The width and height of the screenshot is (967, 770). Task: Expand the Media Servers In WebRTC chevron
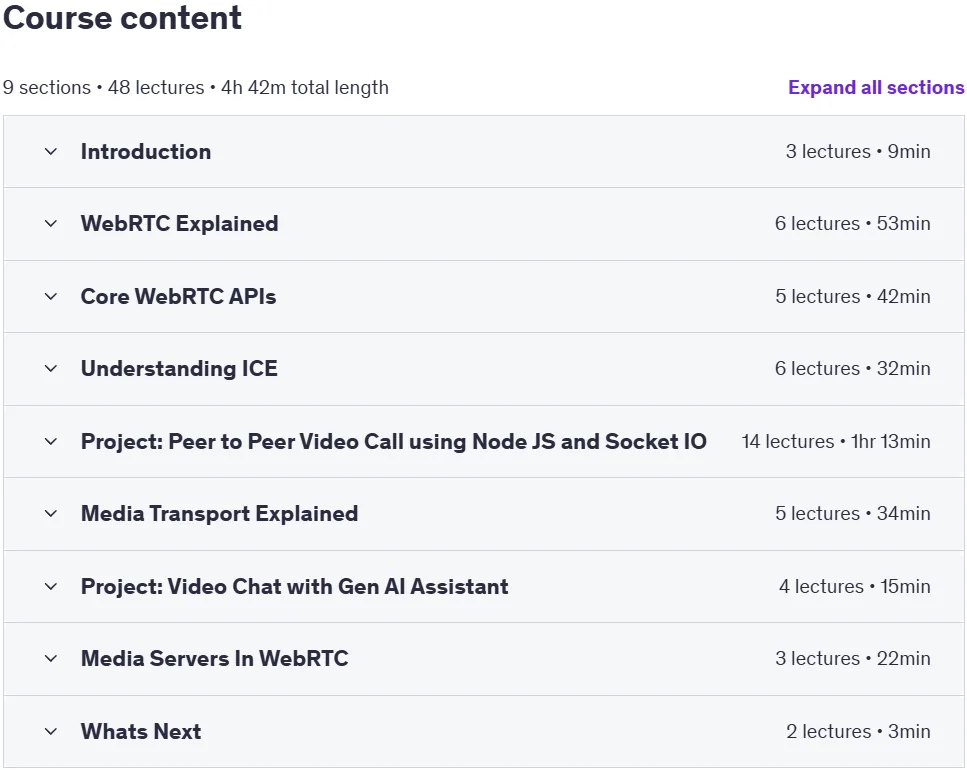click(51, 658)
